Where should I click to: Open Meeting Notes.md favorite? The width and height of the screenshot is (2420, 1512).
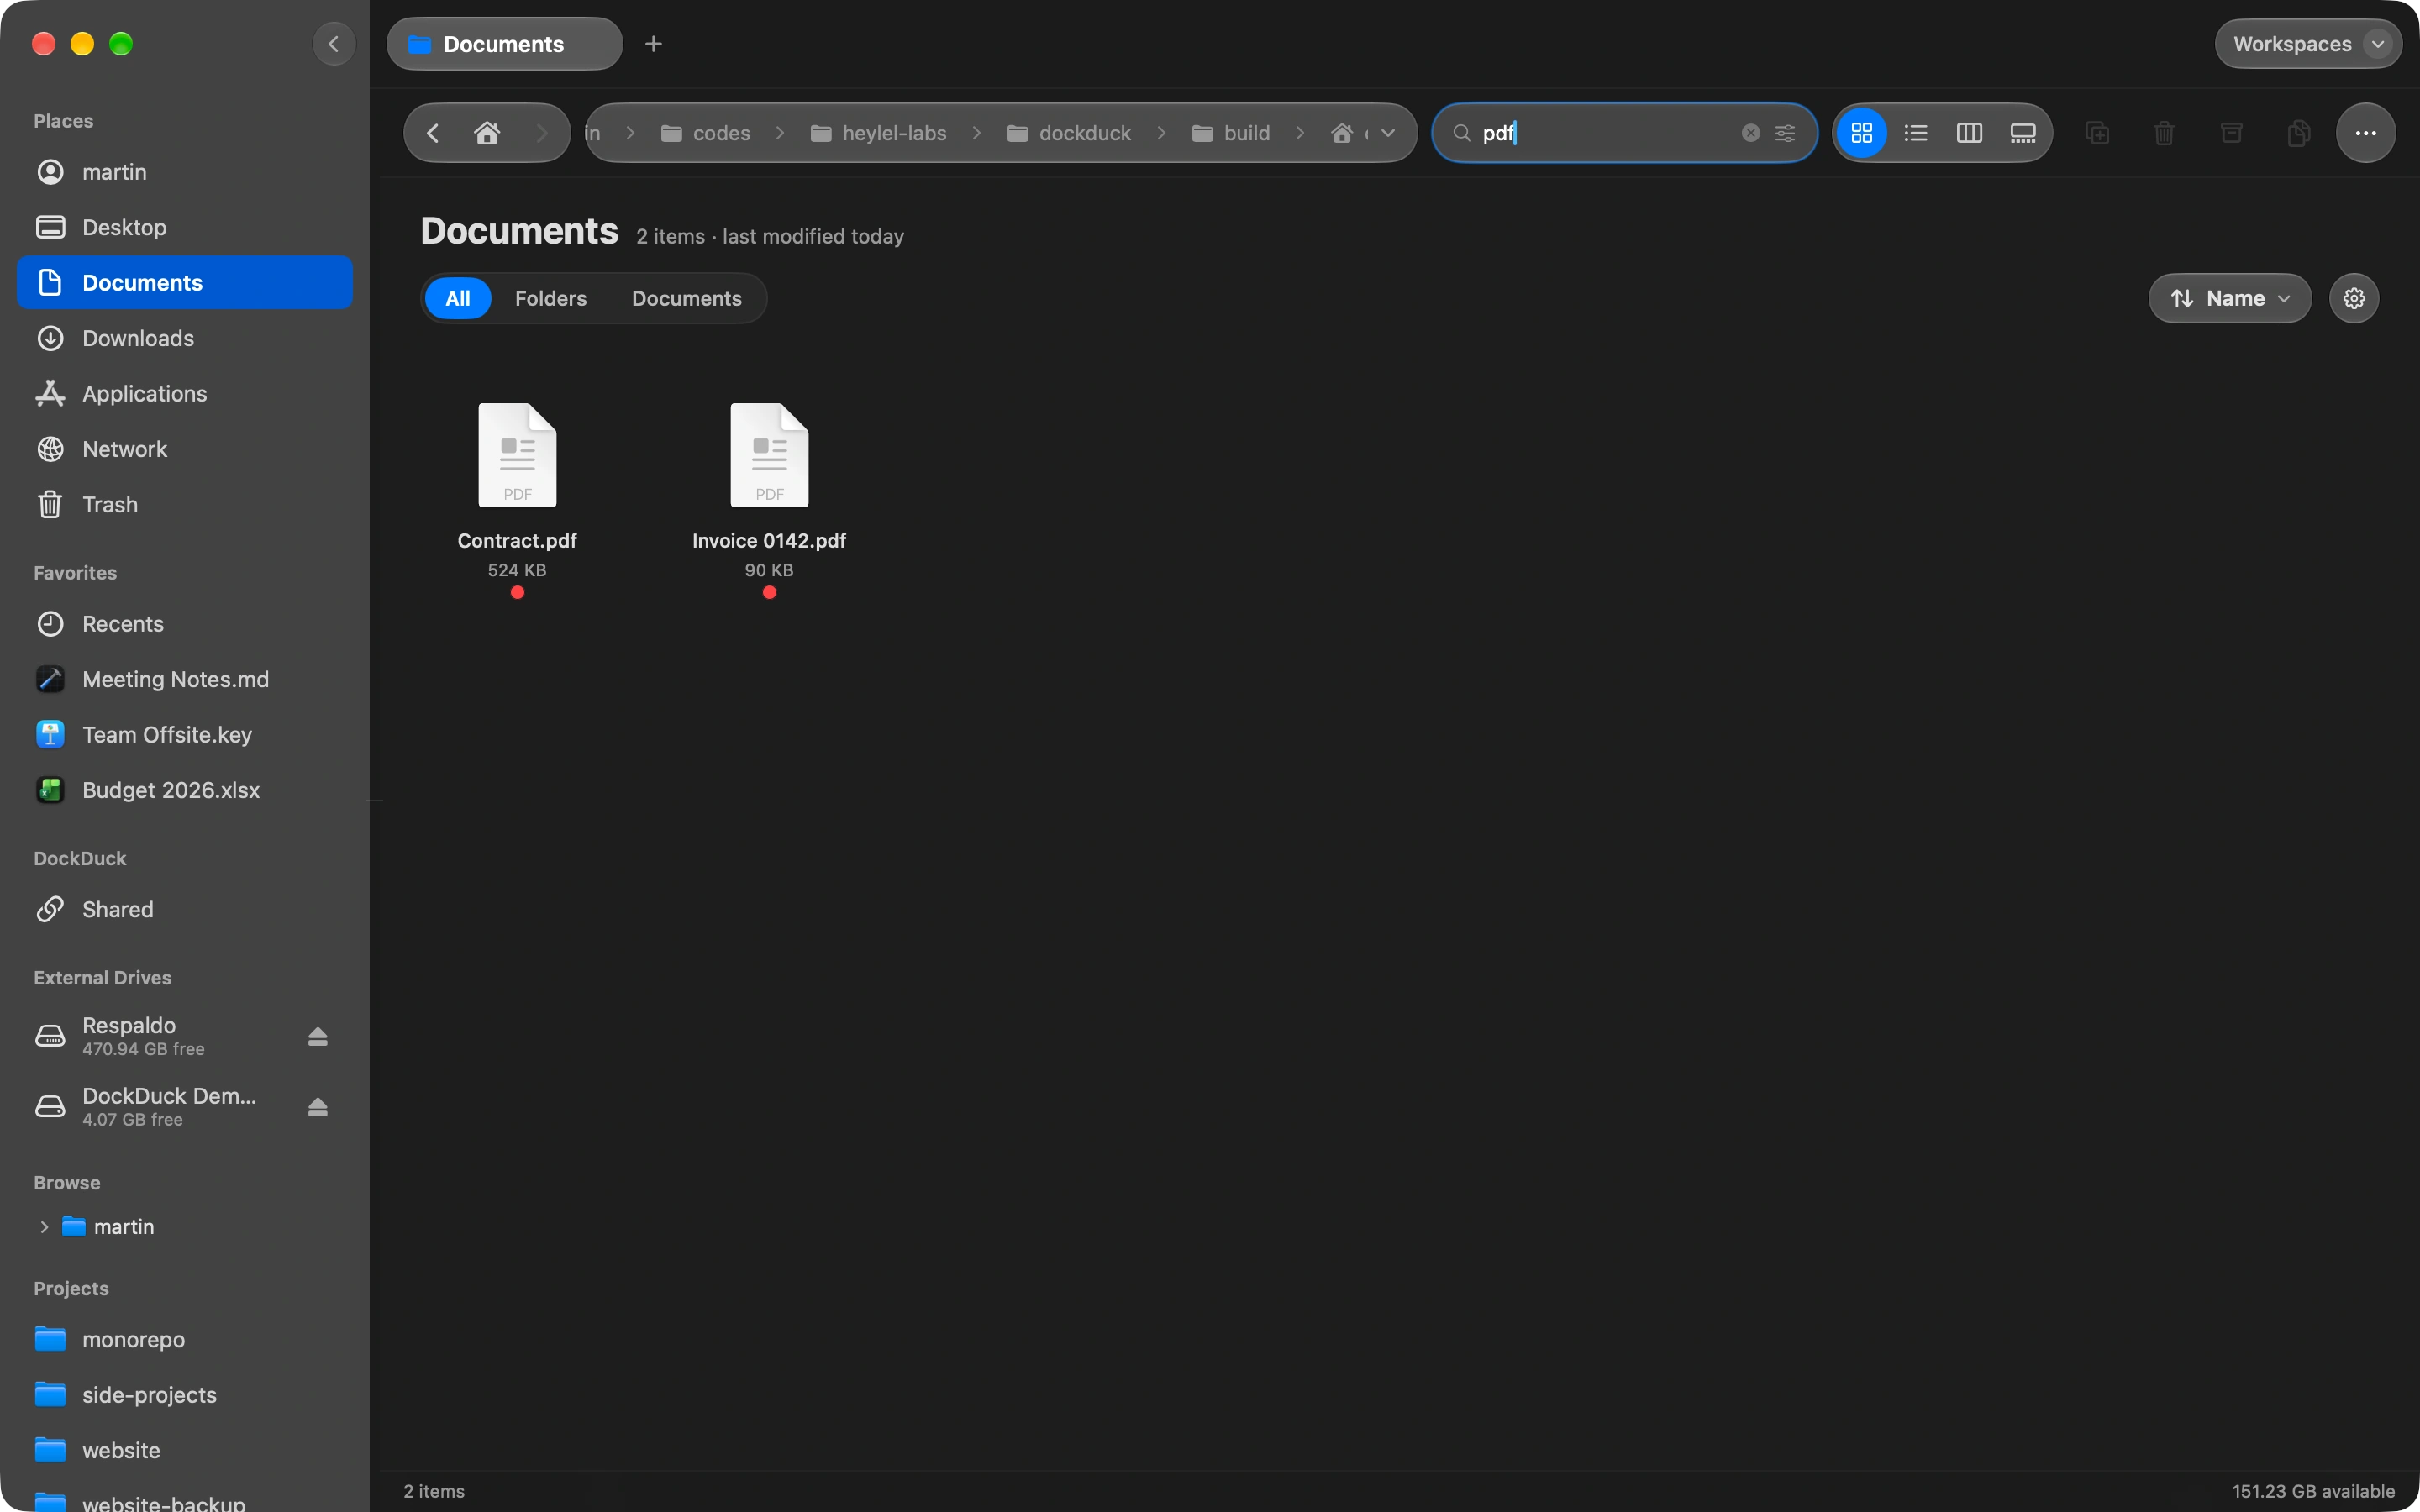tap(185, 679)
